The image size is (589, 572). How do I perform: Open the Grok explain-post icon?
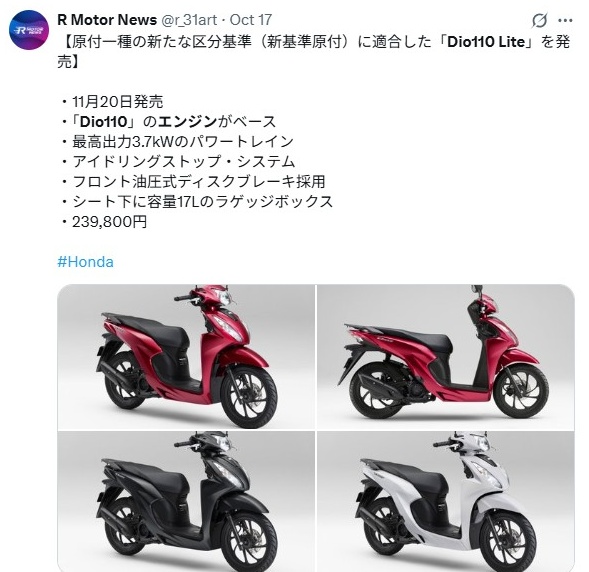point(539,20)
